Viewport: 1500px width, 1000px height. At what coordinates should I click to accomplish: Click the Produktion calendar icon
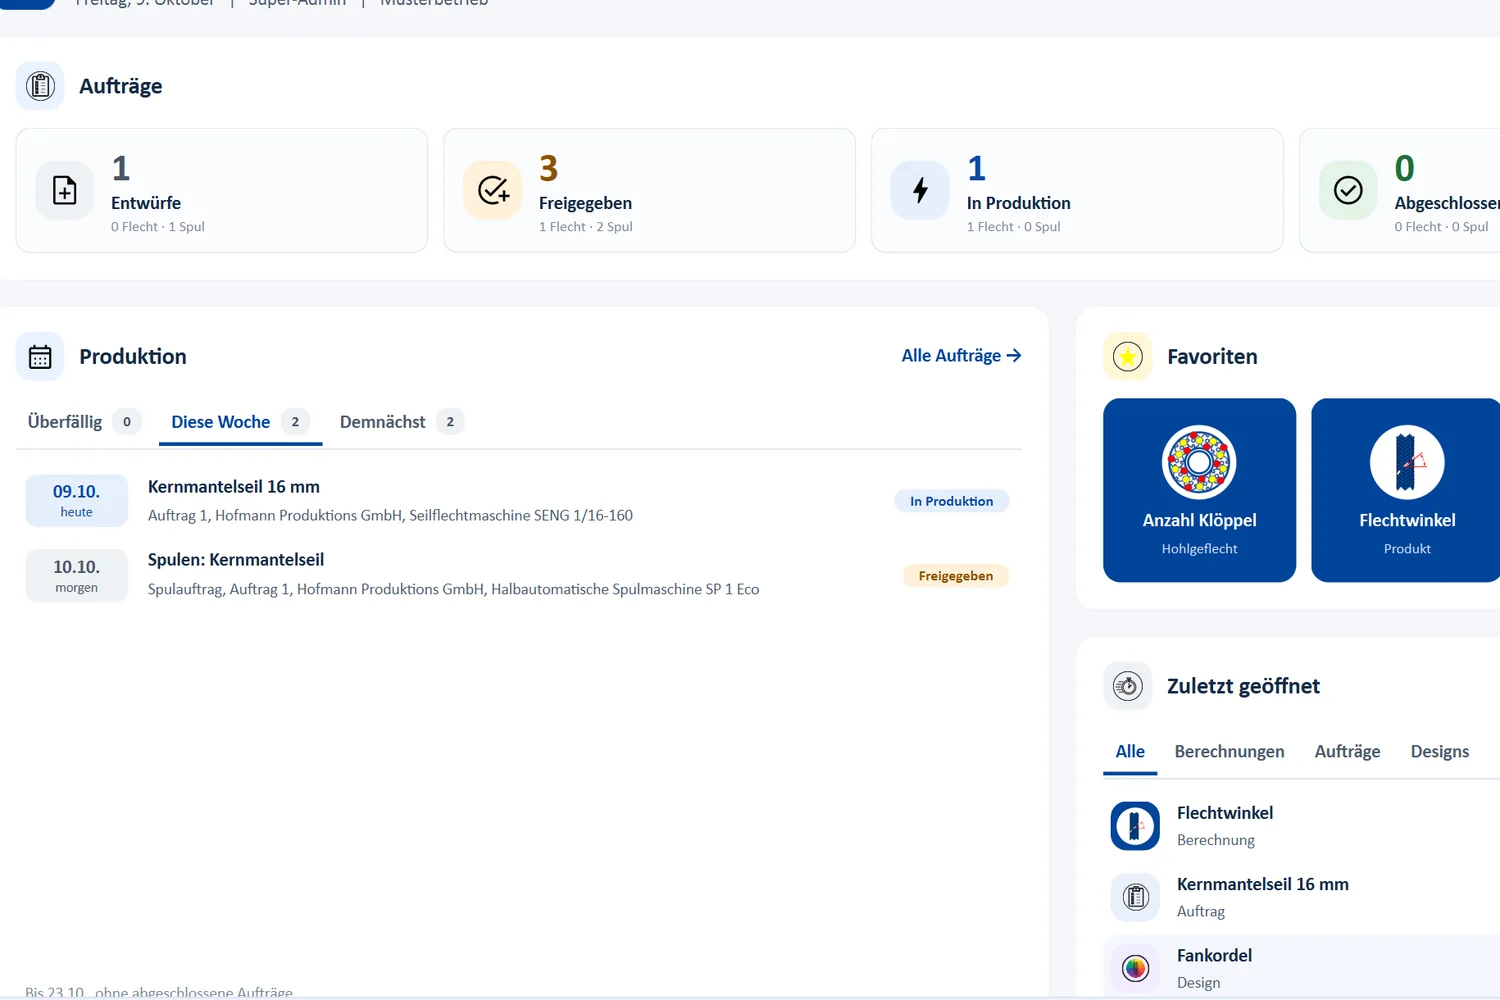[x=40, y=357]
